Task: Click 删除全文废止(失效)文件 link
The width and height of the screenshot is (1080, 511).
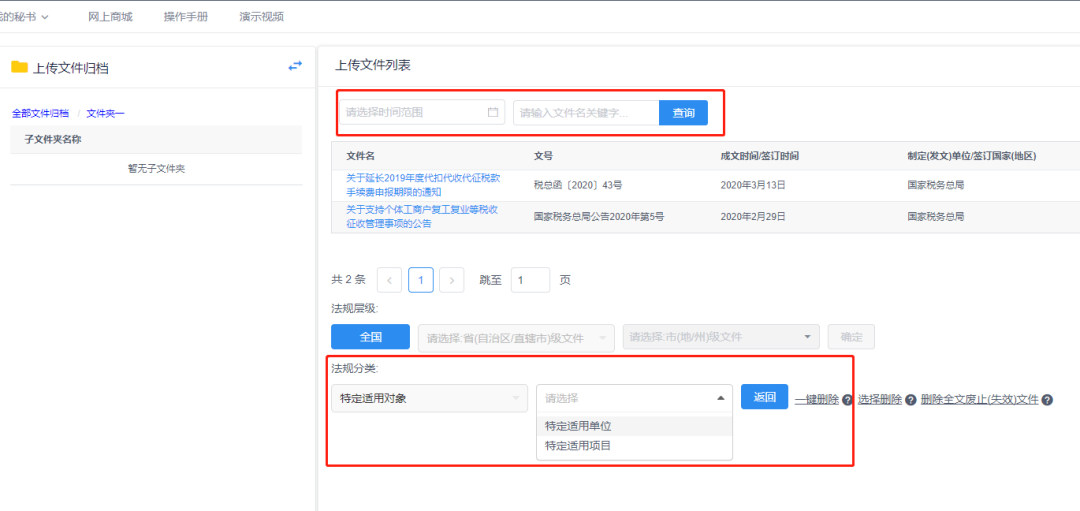Action: [979, 399]
